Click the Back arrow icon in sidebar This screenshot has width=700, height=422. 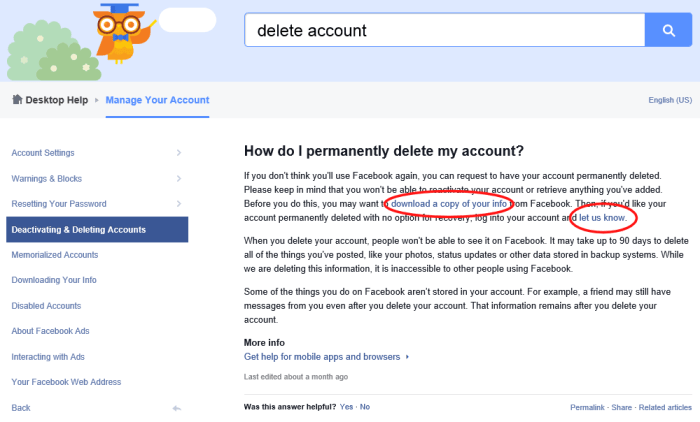click(x=176, y=408)
